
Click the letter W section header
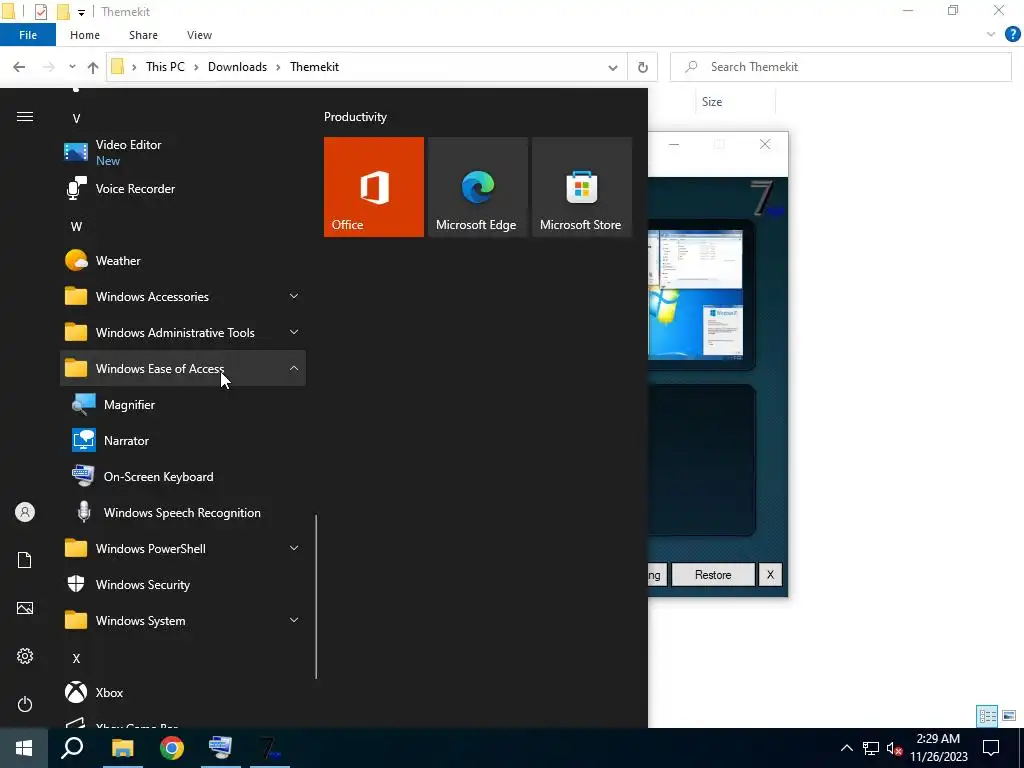(76, 227)
